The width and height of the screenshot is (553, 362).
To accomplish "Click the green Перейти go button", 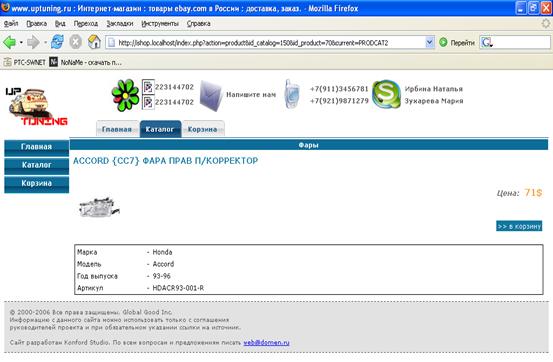I will tap(457, 43).
